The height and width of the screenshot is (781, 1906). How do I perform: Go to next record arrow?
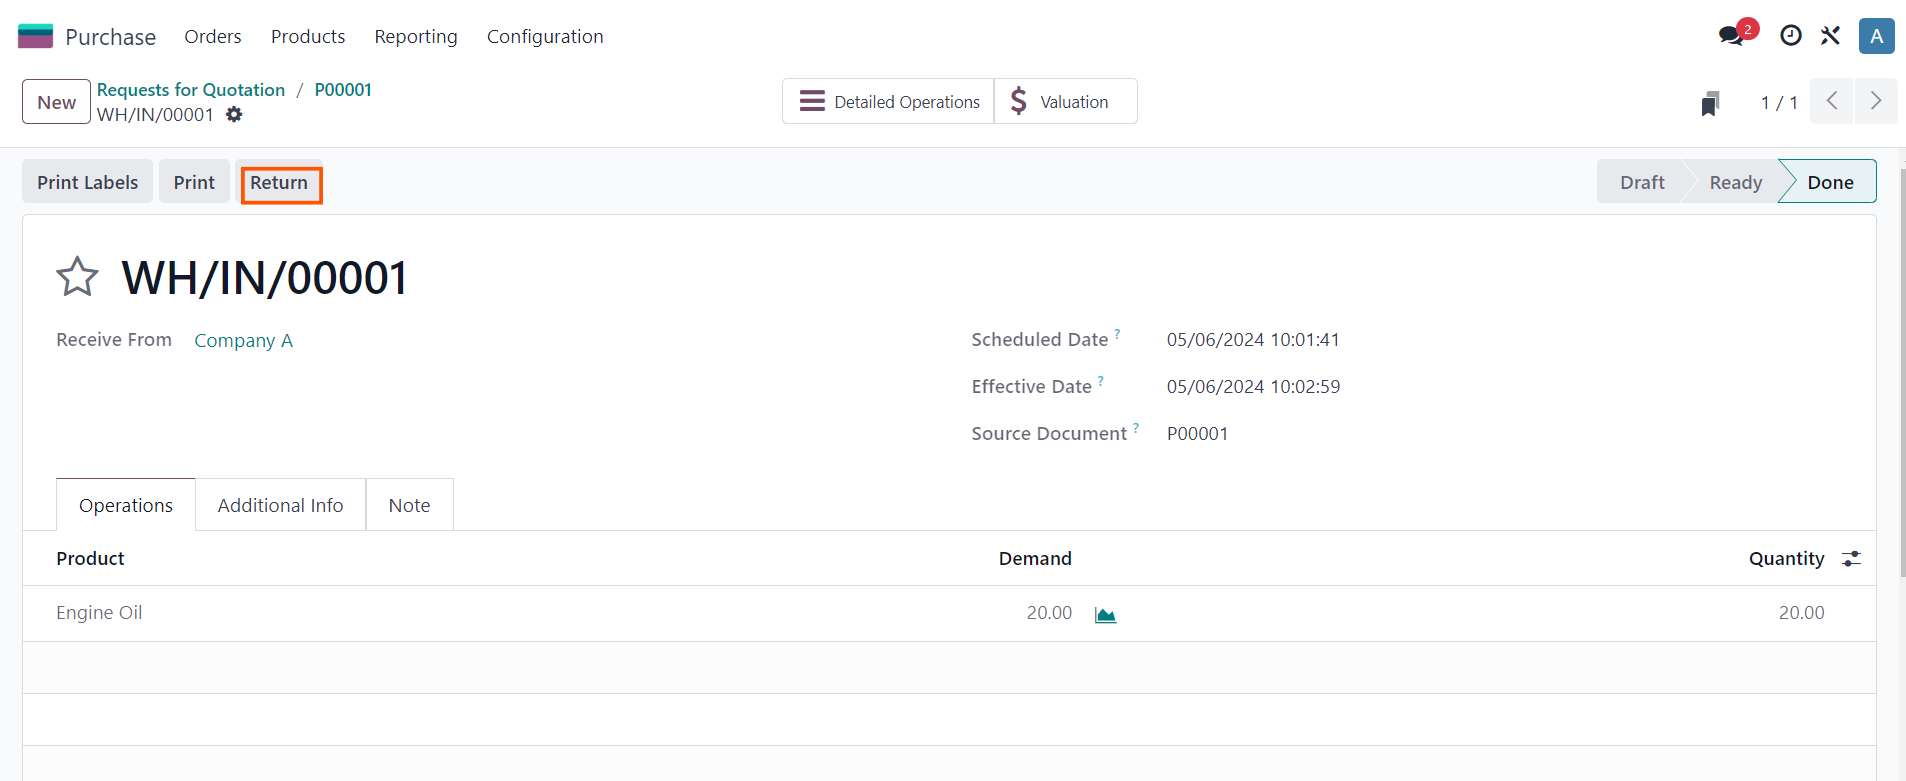(x=1876, y=101)
